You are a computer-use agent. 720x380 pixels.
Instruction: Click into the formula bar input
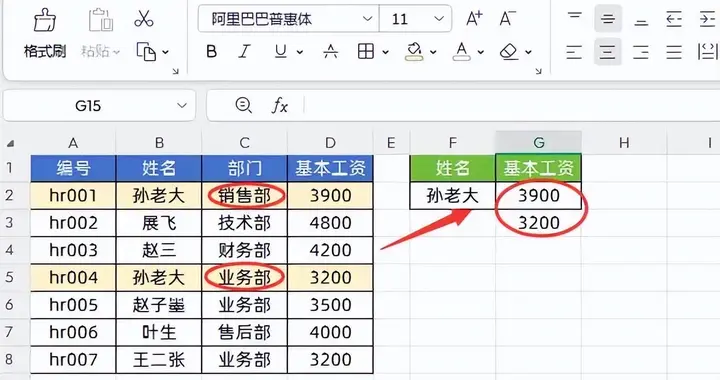(x=512, y=106)
